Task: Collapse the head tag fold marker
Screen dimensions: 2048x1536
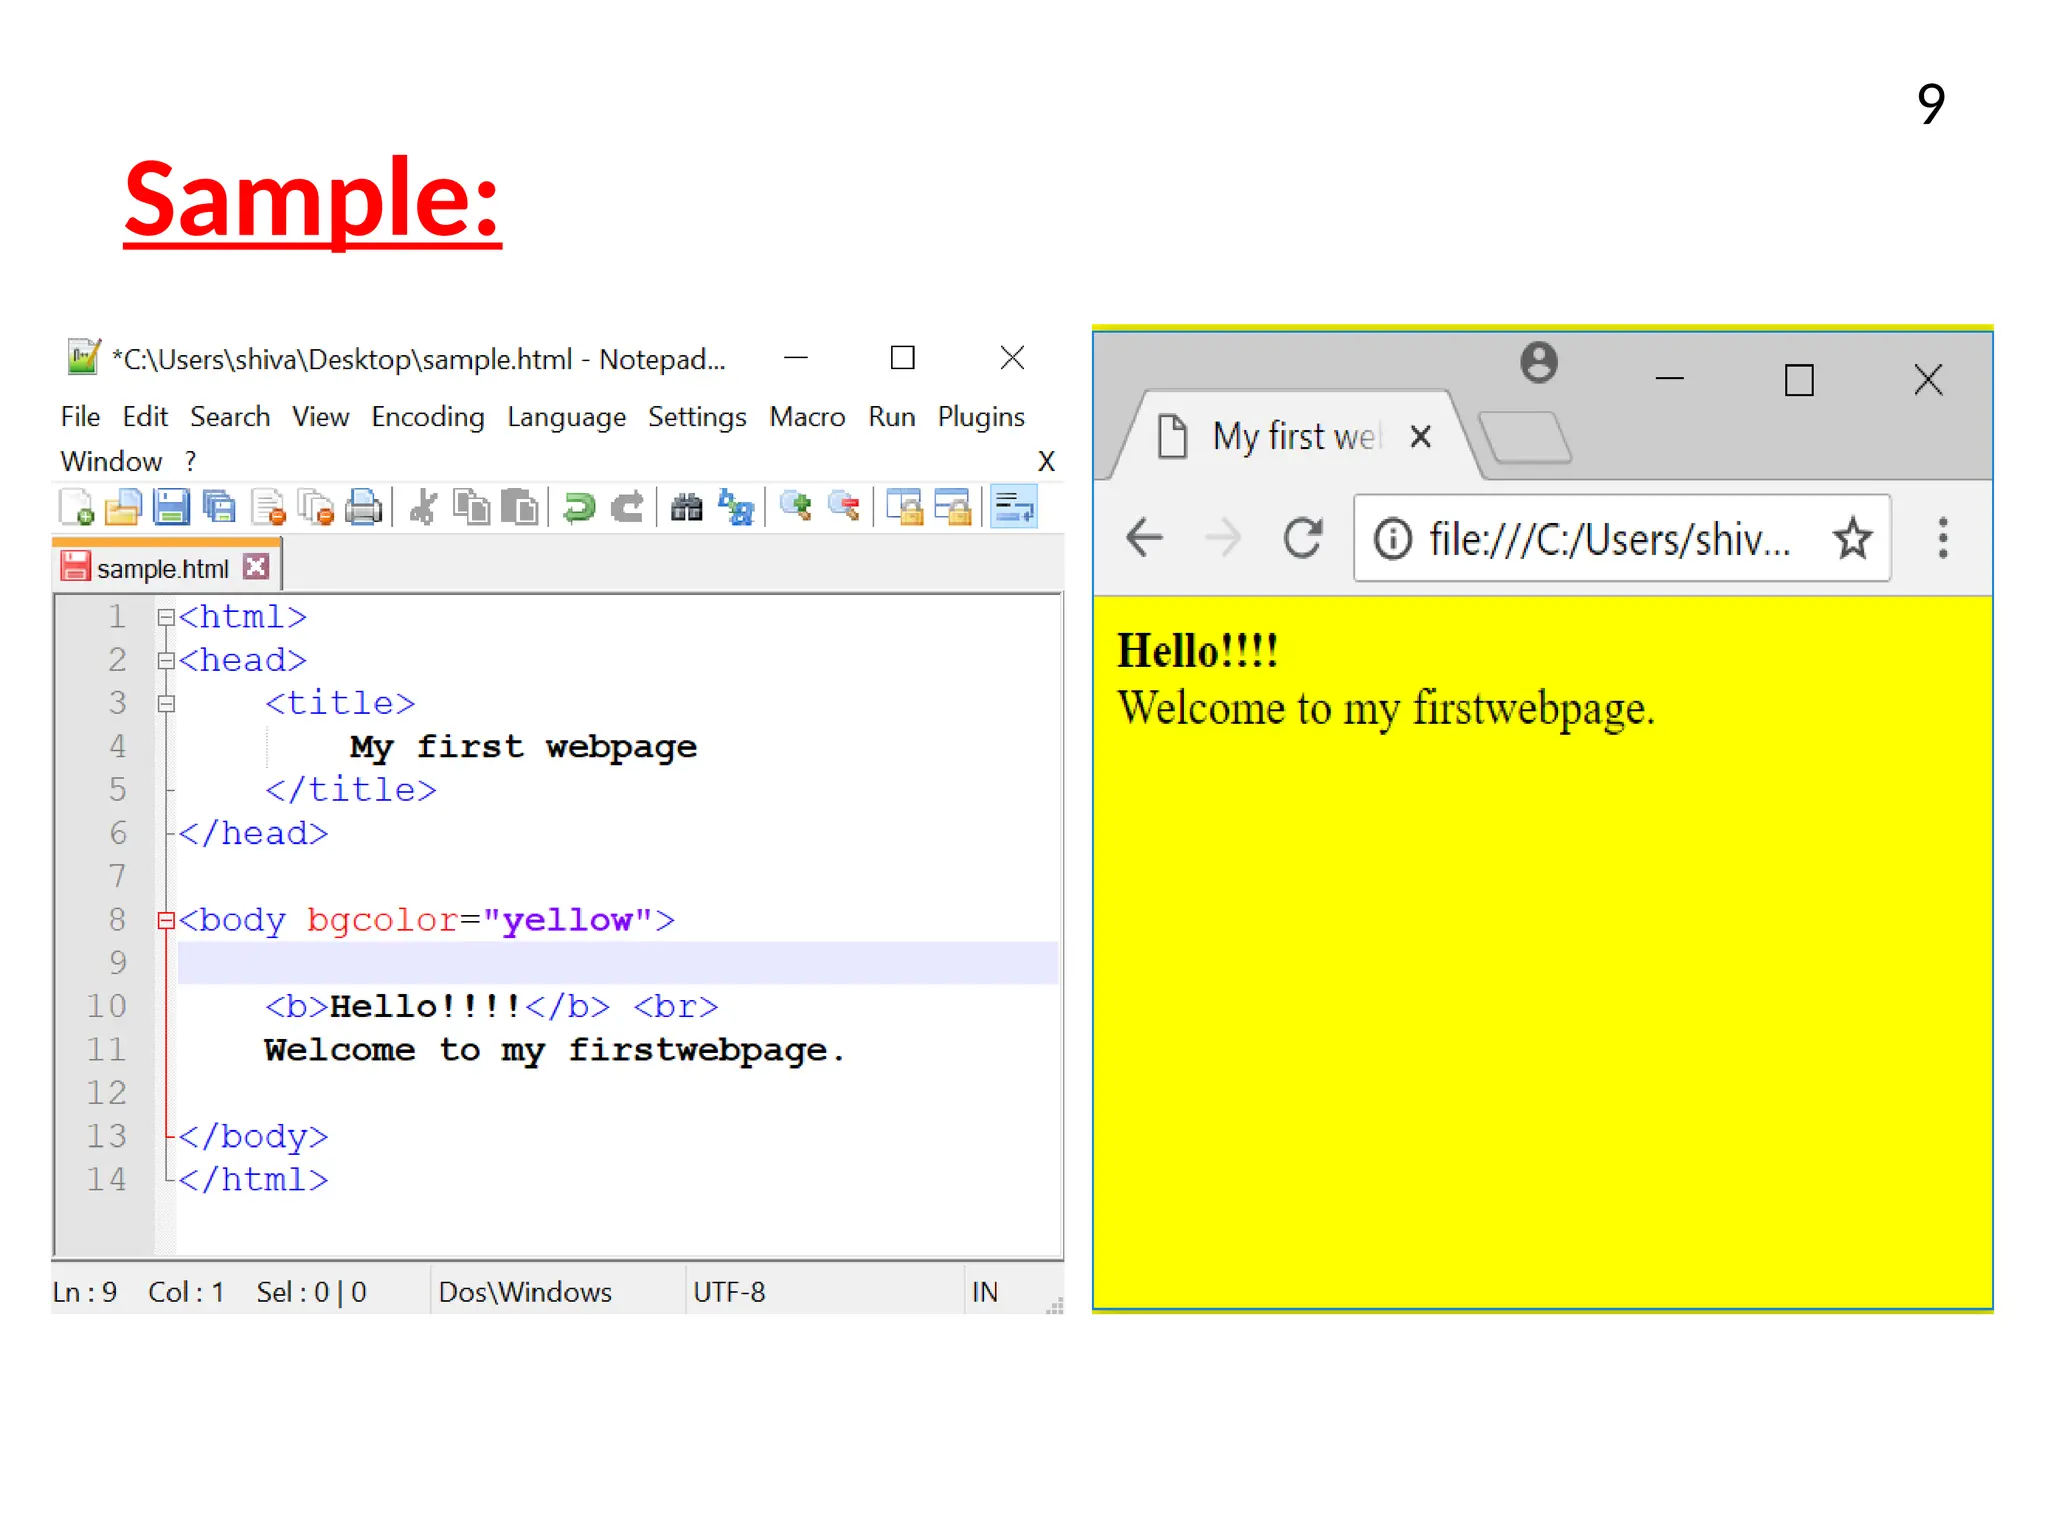Action: [x=166, y=661]
